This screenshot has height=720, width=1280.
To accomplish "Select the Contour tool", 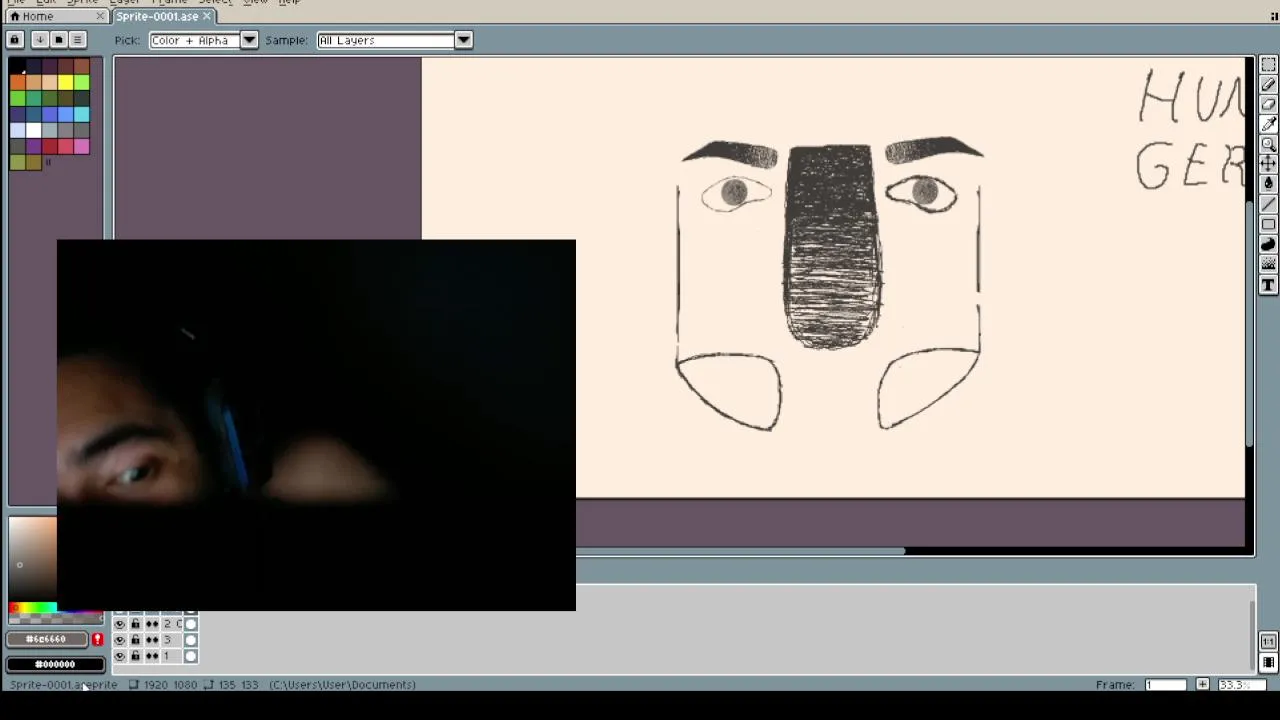I will point(1268,244).
